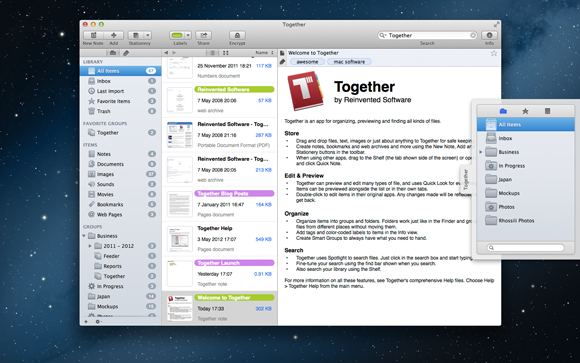This screenshot has height=363, width=580.
Task: Open the Share toolbar icon
Action: point(203,35)
